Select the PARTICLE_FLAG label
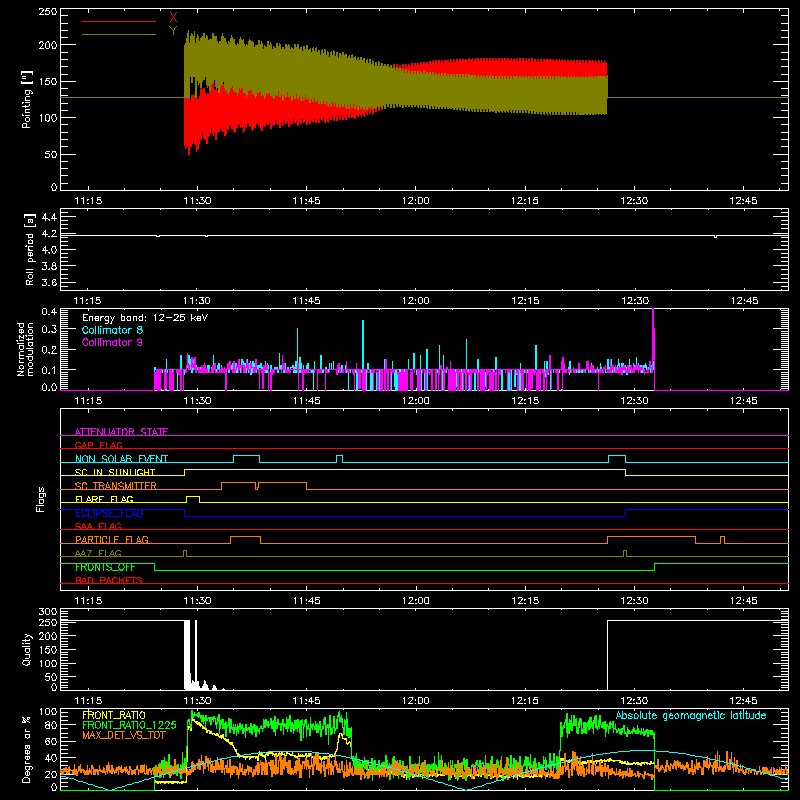 pyautogui.click(x=112, y=539)
